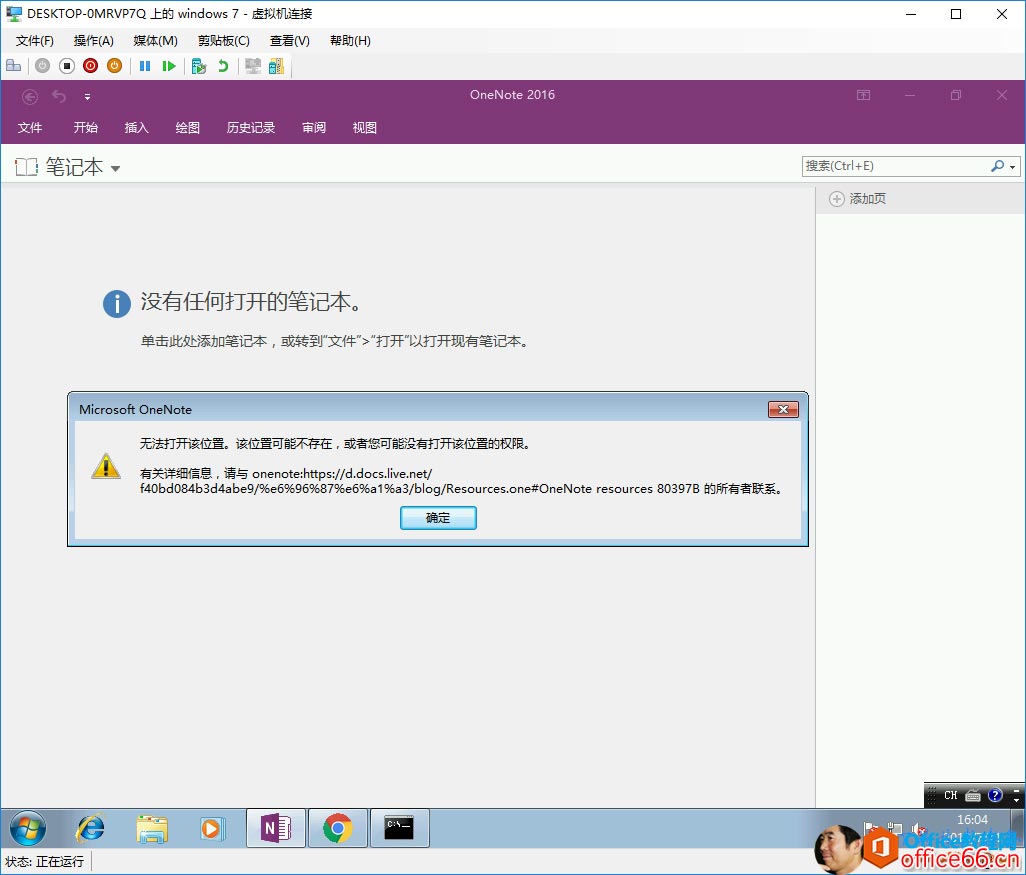This screenshot has width=1026, height=875.
Task: Open Chrome from the taskbar
Action: (337, 829)
